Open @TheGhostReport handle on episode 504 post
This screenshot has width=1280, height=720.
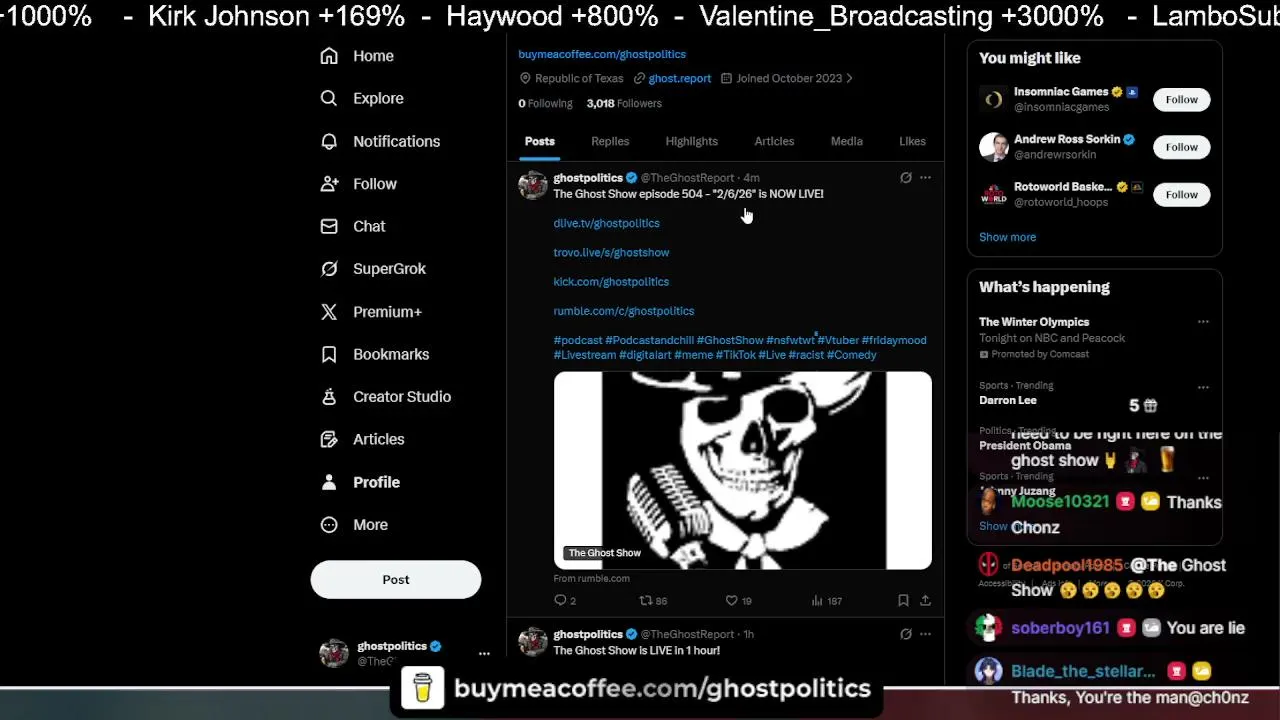(x=687, y=178)
